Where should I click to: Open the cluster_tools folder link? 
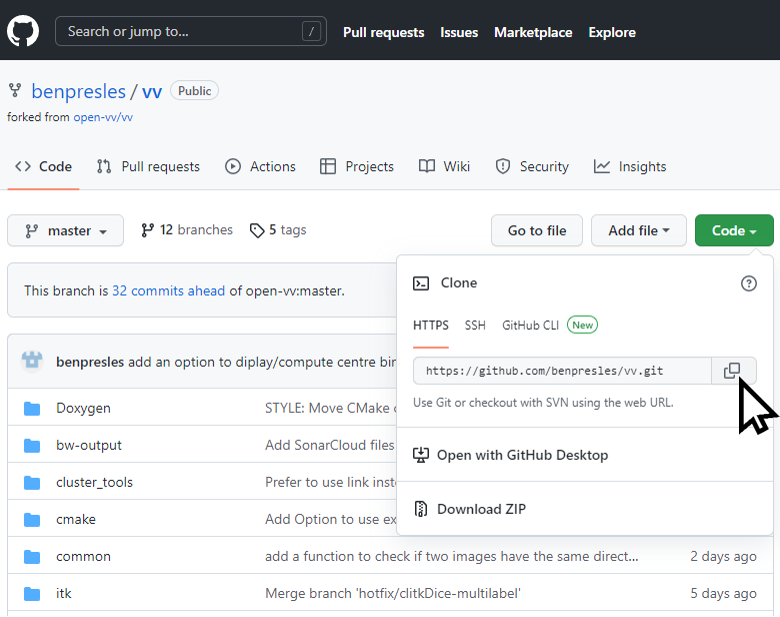[x=95, y=483]
